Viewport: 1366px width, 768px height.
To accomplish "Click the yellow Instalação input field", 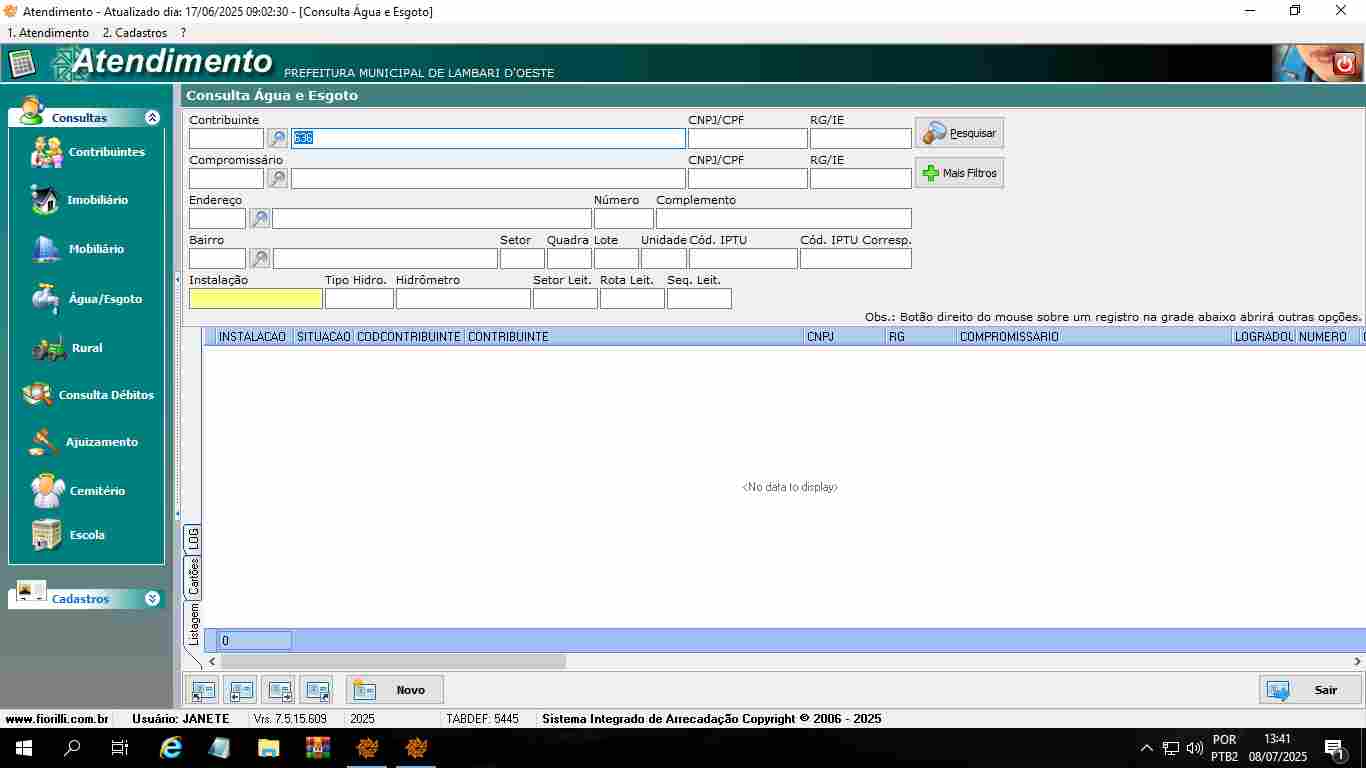I will pyautogui.click(x=256, y=299).
